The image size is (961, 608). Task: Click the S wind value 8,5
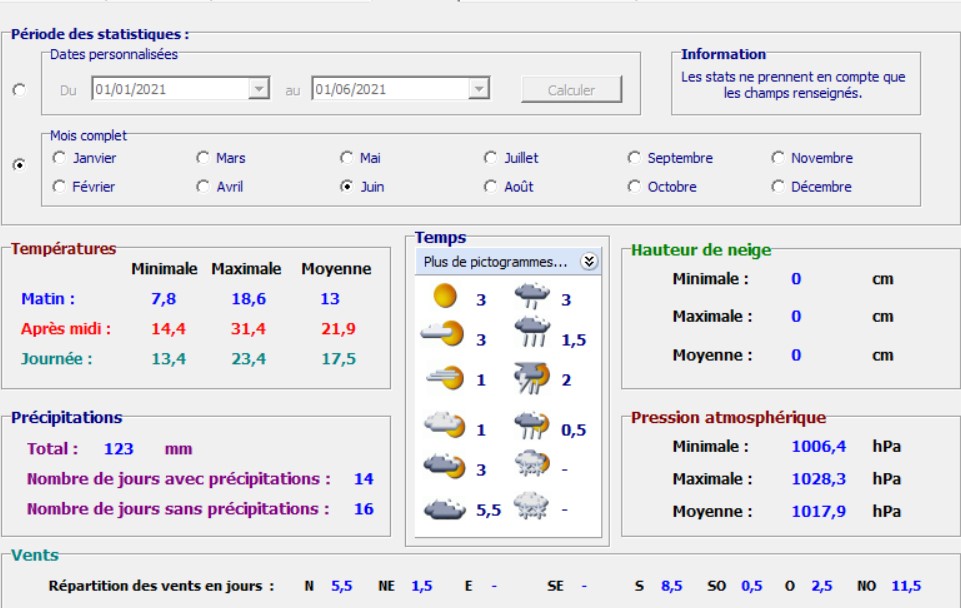tap(671, 586)
